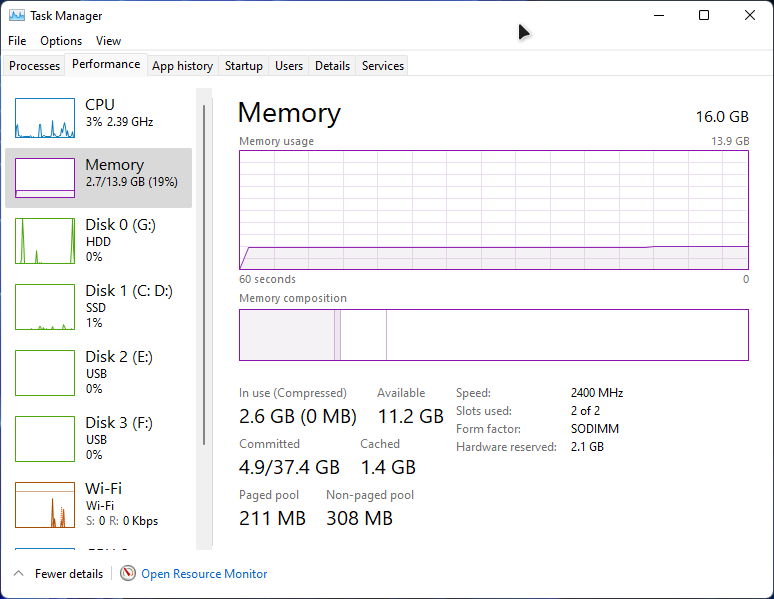
Task: Click the Disk 1 (C: D:) label
Action: [129, 290]
